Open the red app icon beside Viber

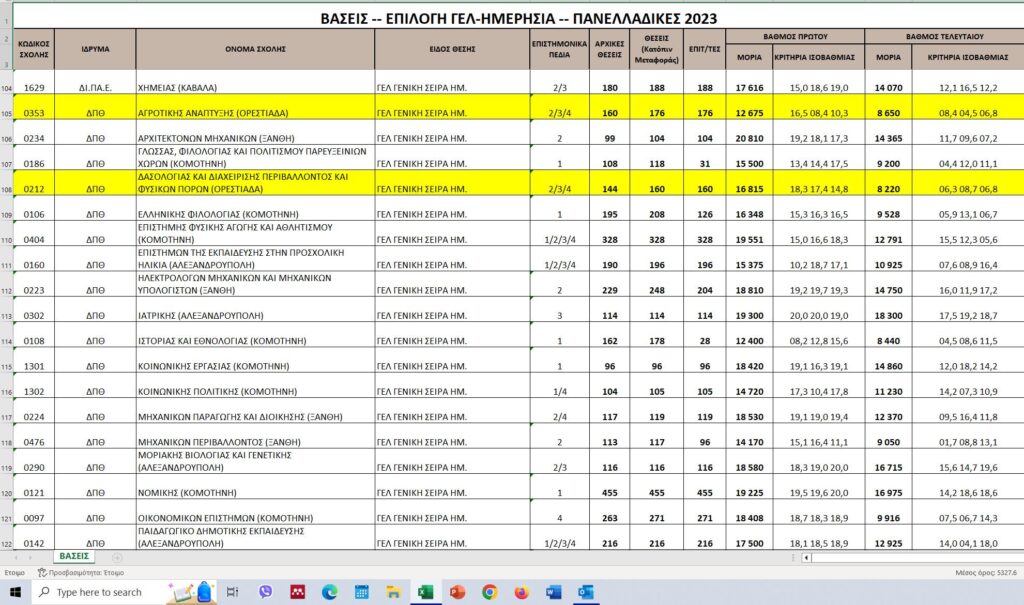[298, 592]
